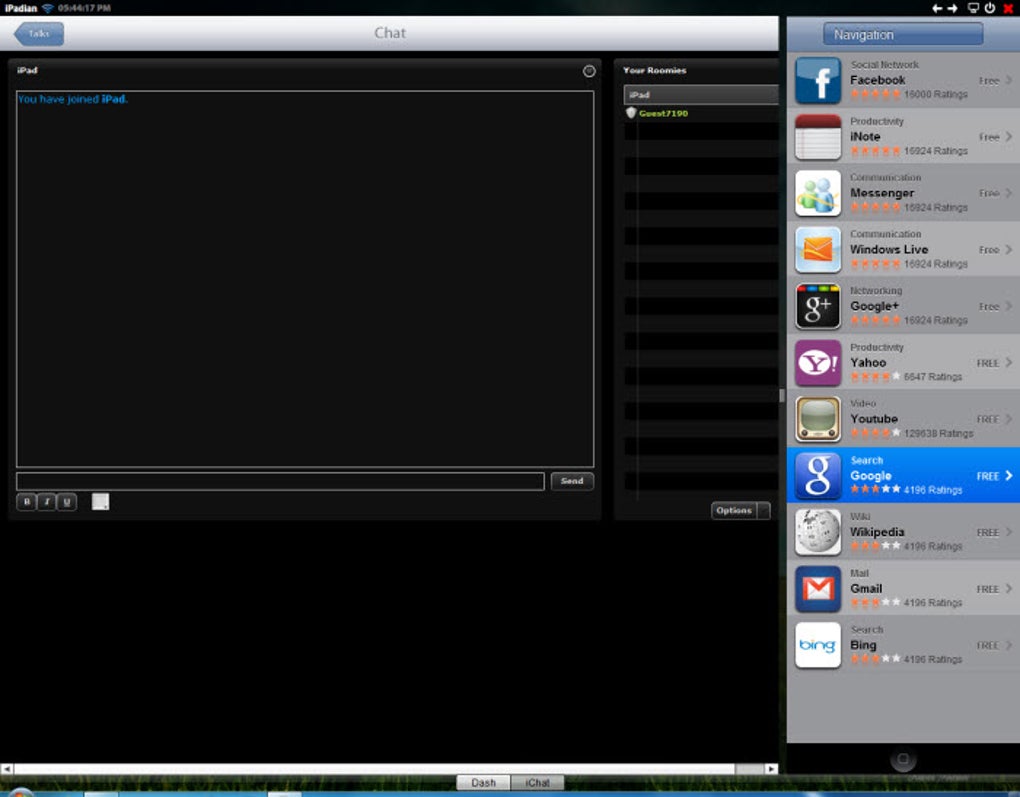The image size is (1020, 797).
Task: Expand the Windows Live row chevron
Action: 1008,249
